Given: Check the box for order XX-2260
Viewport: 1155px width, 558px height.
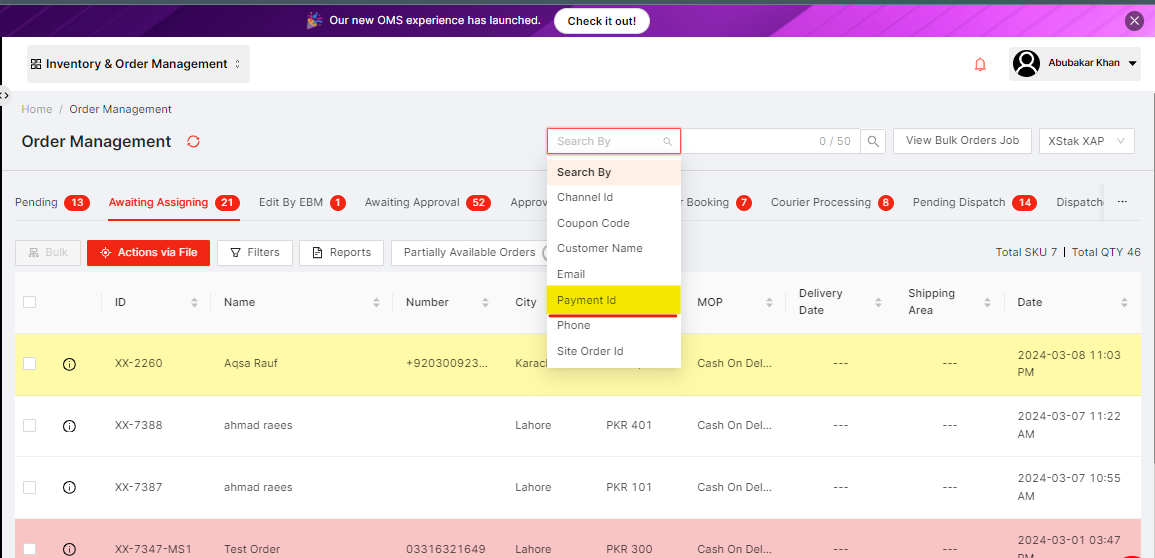Looking at the screenshot, I should tap(30, 364).
